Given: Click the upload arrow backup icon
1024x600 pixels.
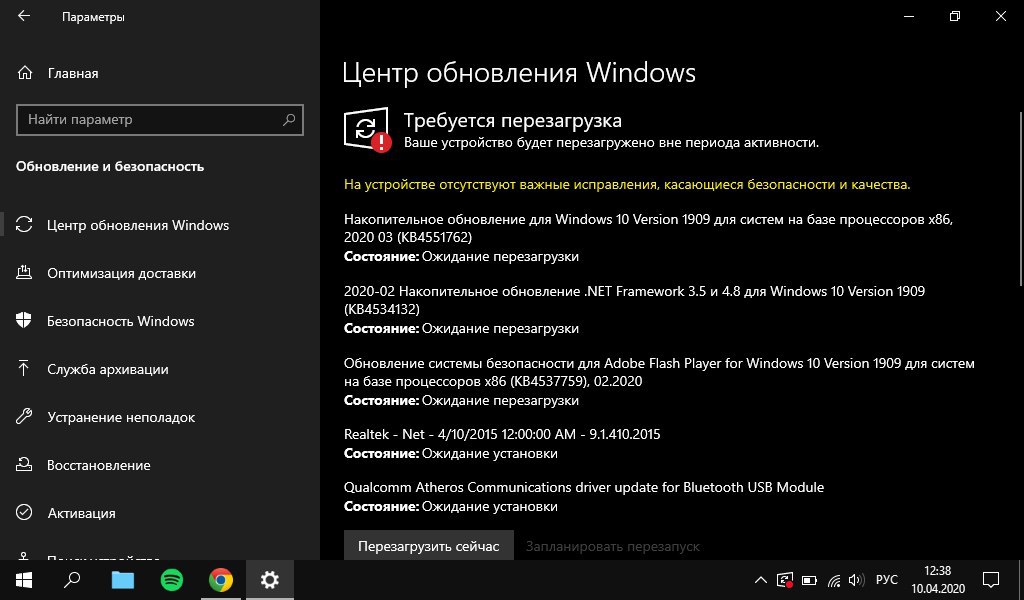Looking at the screenshot, I should [24, 369].
